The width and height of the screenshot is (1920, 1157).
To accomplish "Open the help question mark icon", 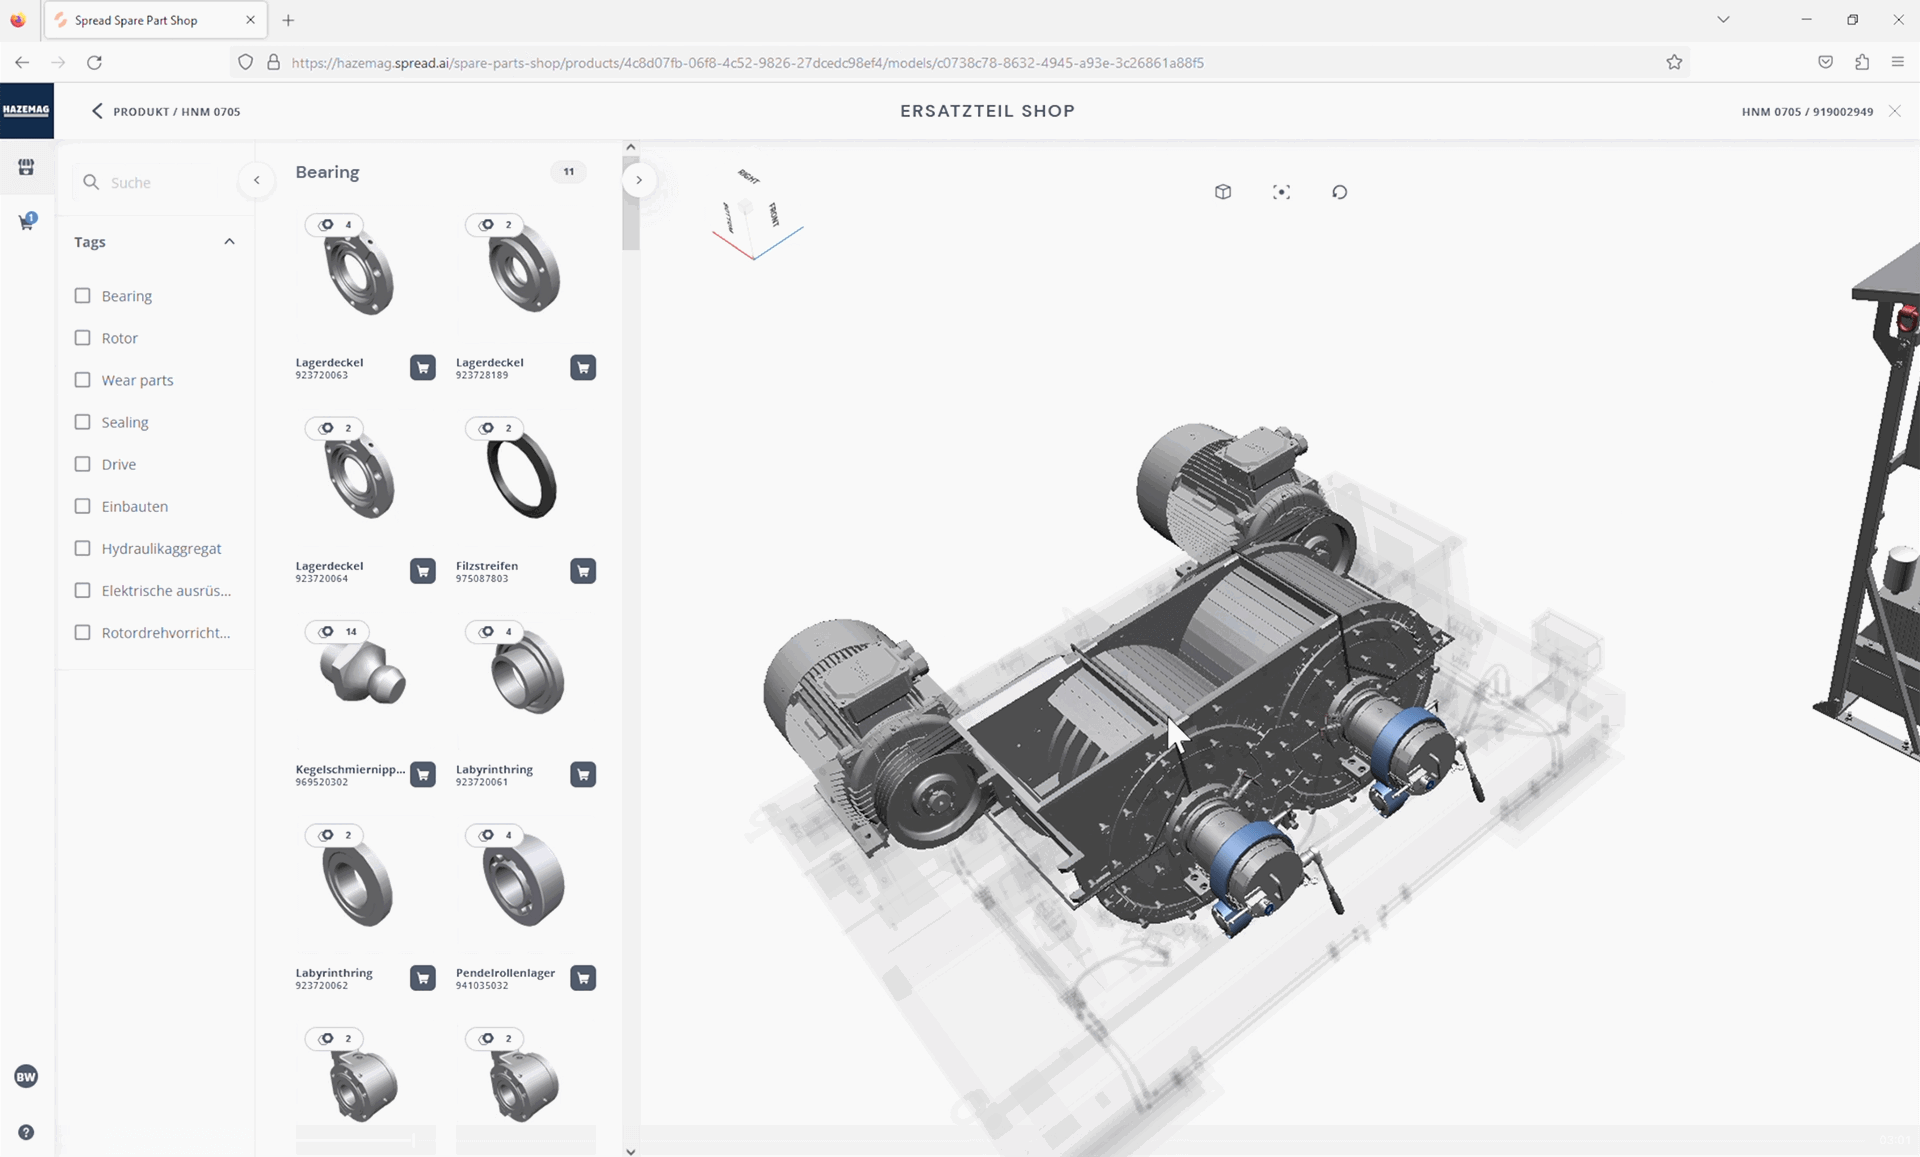I will click(x=26, y=1132).
